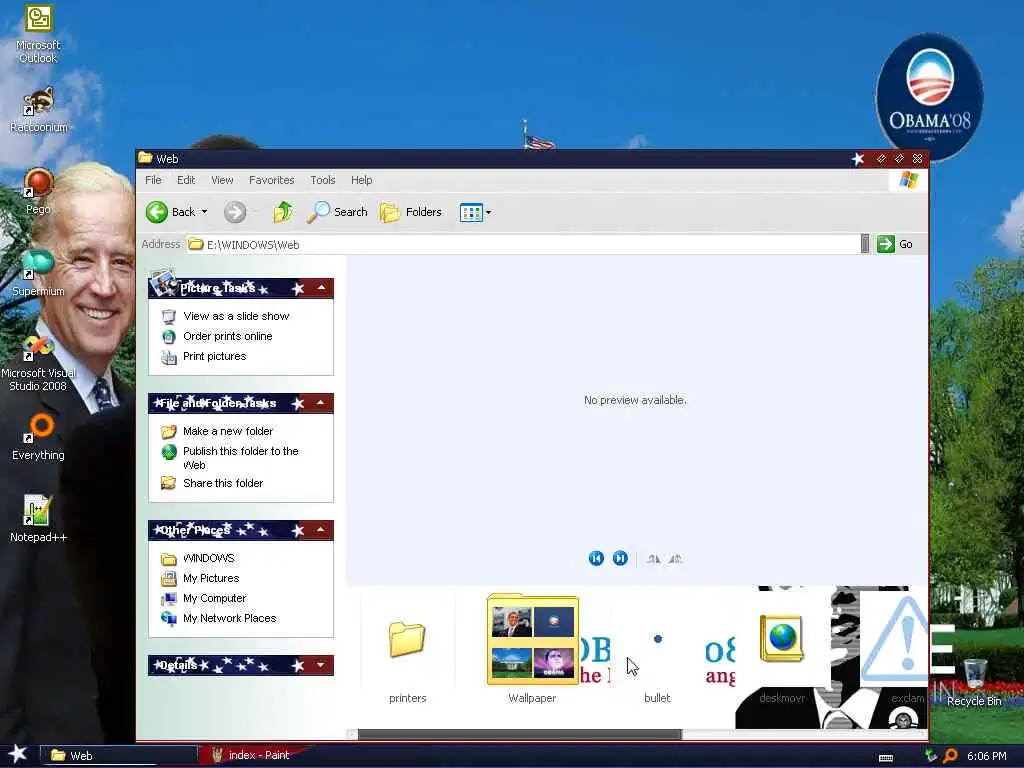Screen dimensions: 1024x768
Task: Click the green Back arrow
Action: click(157, 212)
